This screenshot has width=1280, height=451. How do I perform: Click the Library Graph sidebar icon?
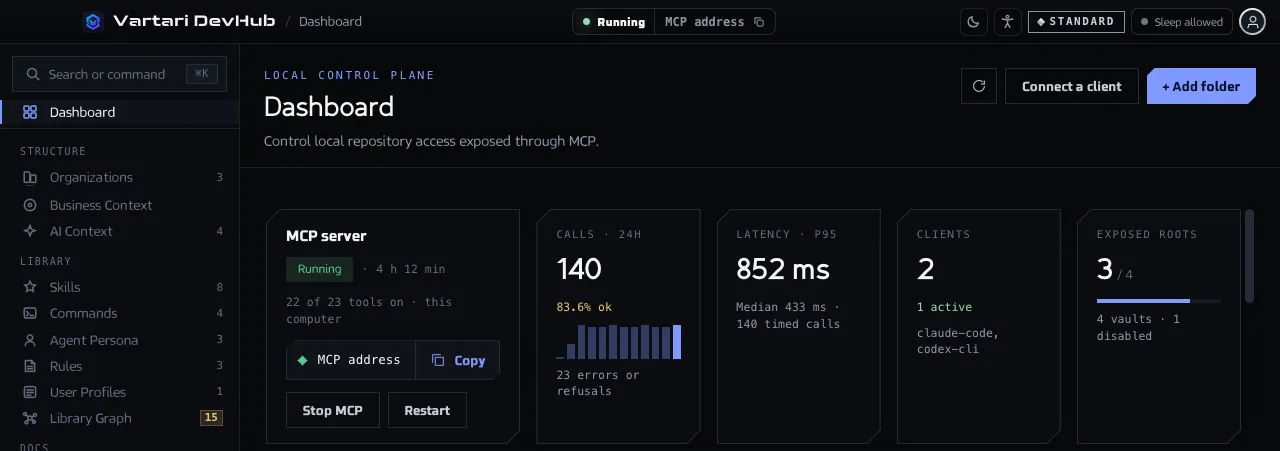coord(30,418)
